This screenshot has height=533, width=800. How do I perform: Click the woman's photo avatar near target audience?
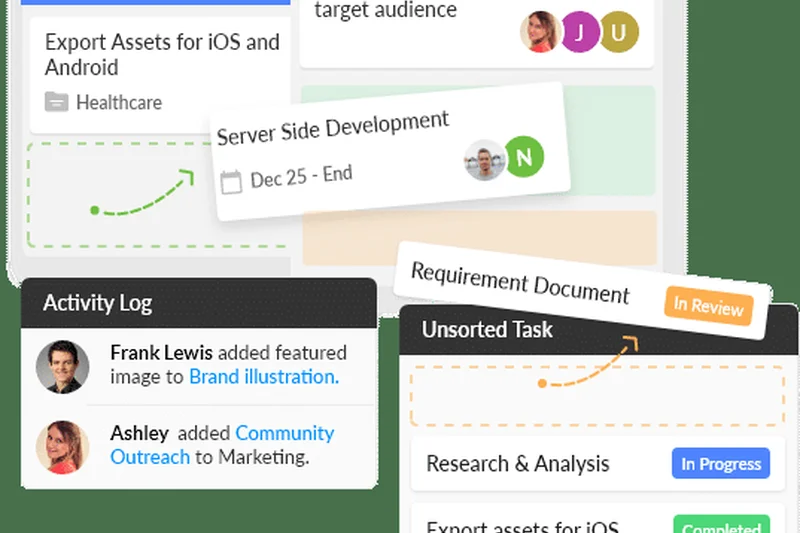point(540,33)
